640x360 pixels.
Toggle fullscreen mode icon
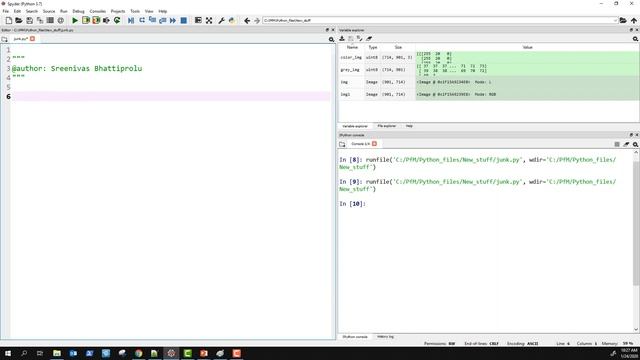coord(209,20)
